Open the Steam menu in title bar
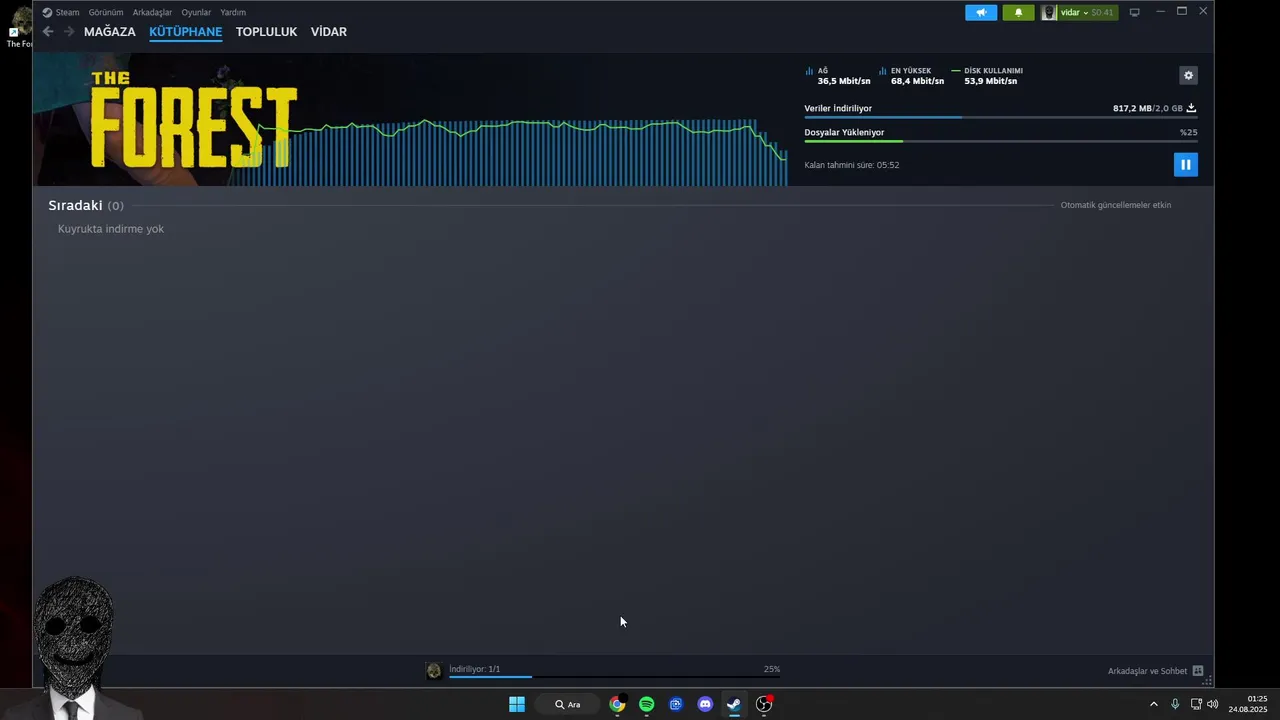This screenshot has width=1280, height=720. point(61,12)
